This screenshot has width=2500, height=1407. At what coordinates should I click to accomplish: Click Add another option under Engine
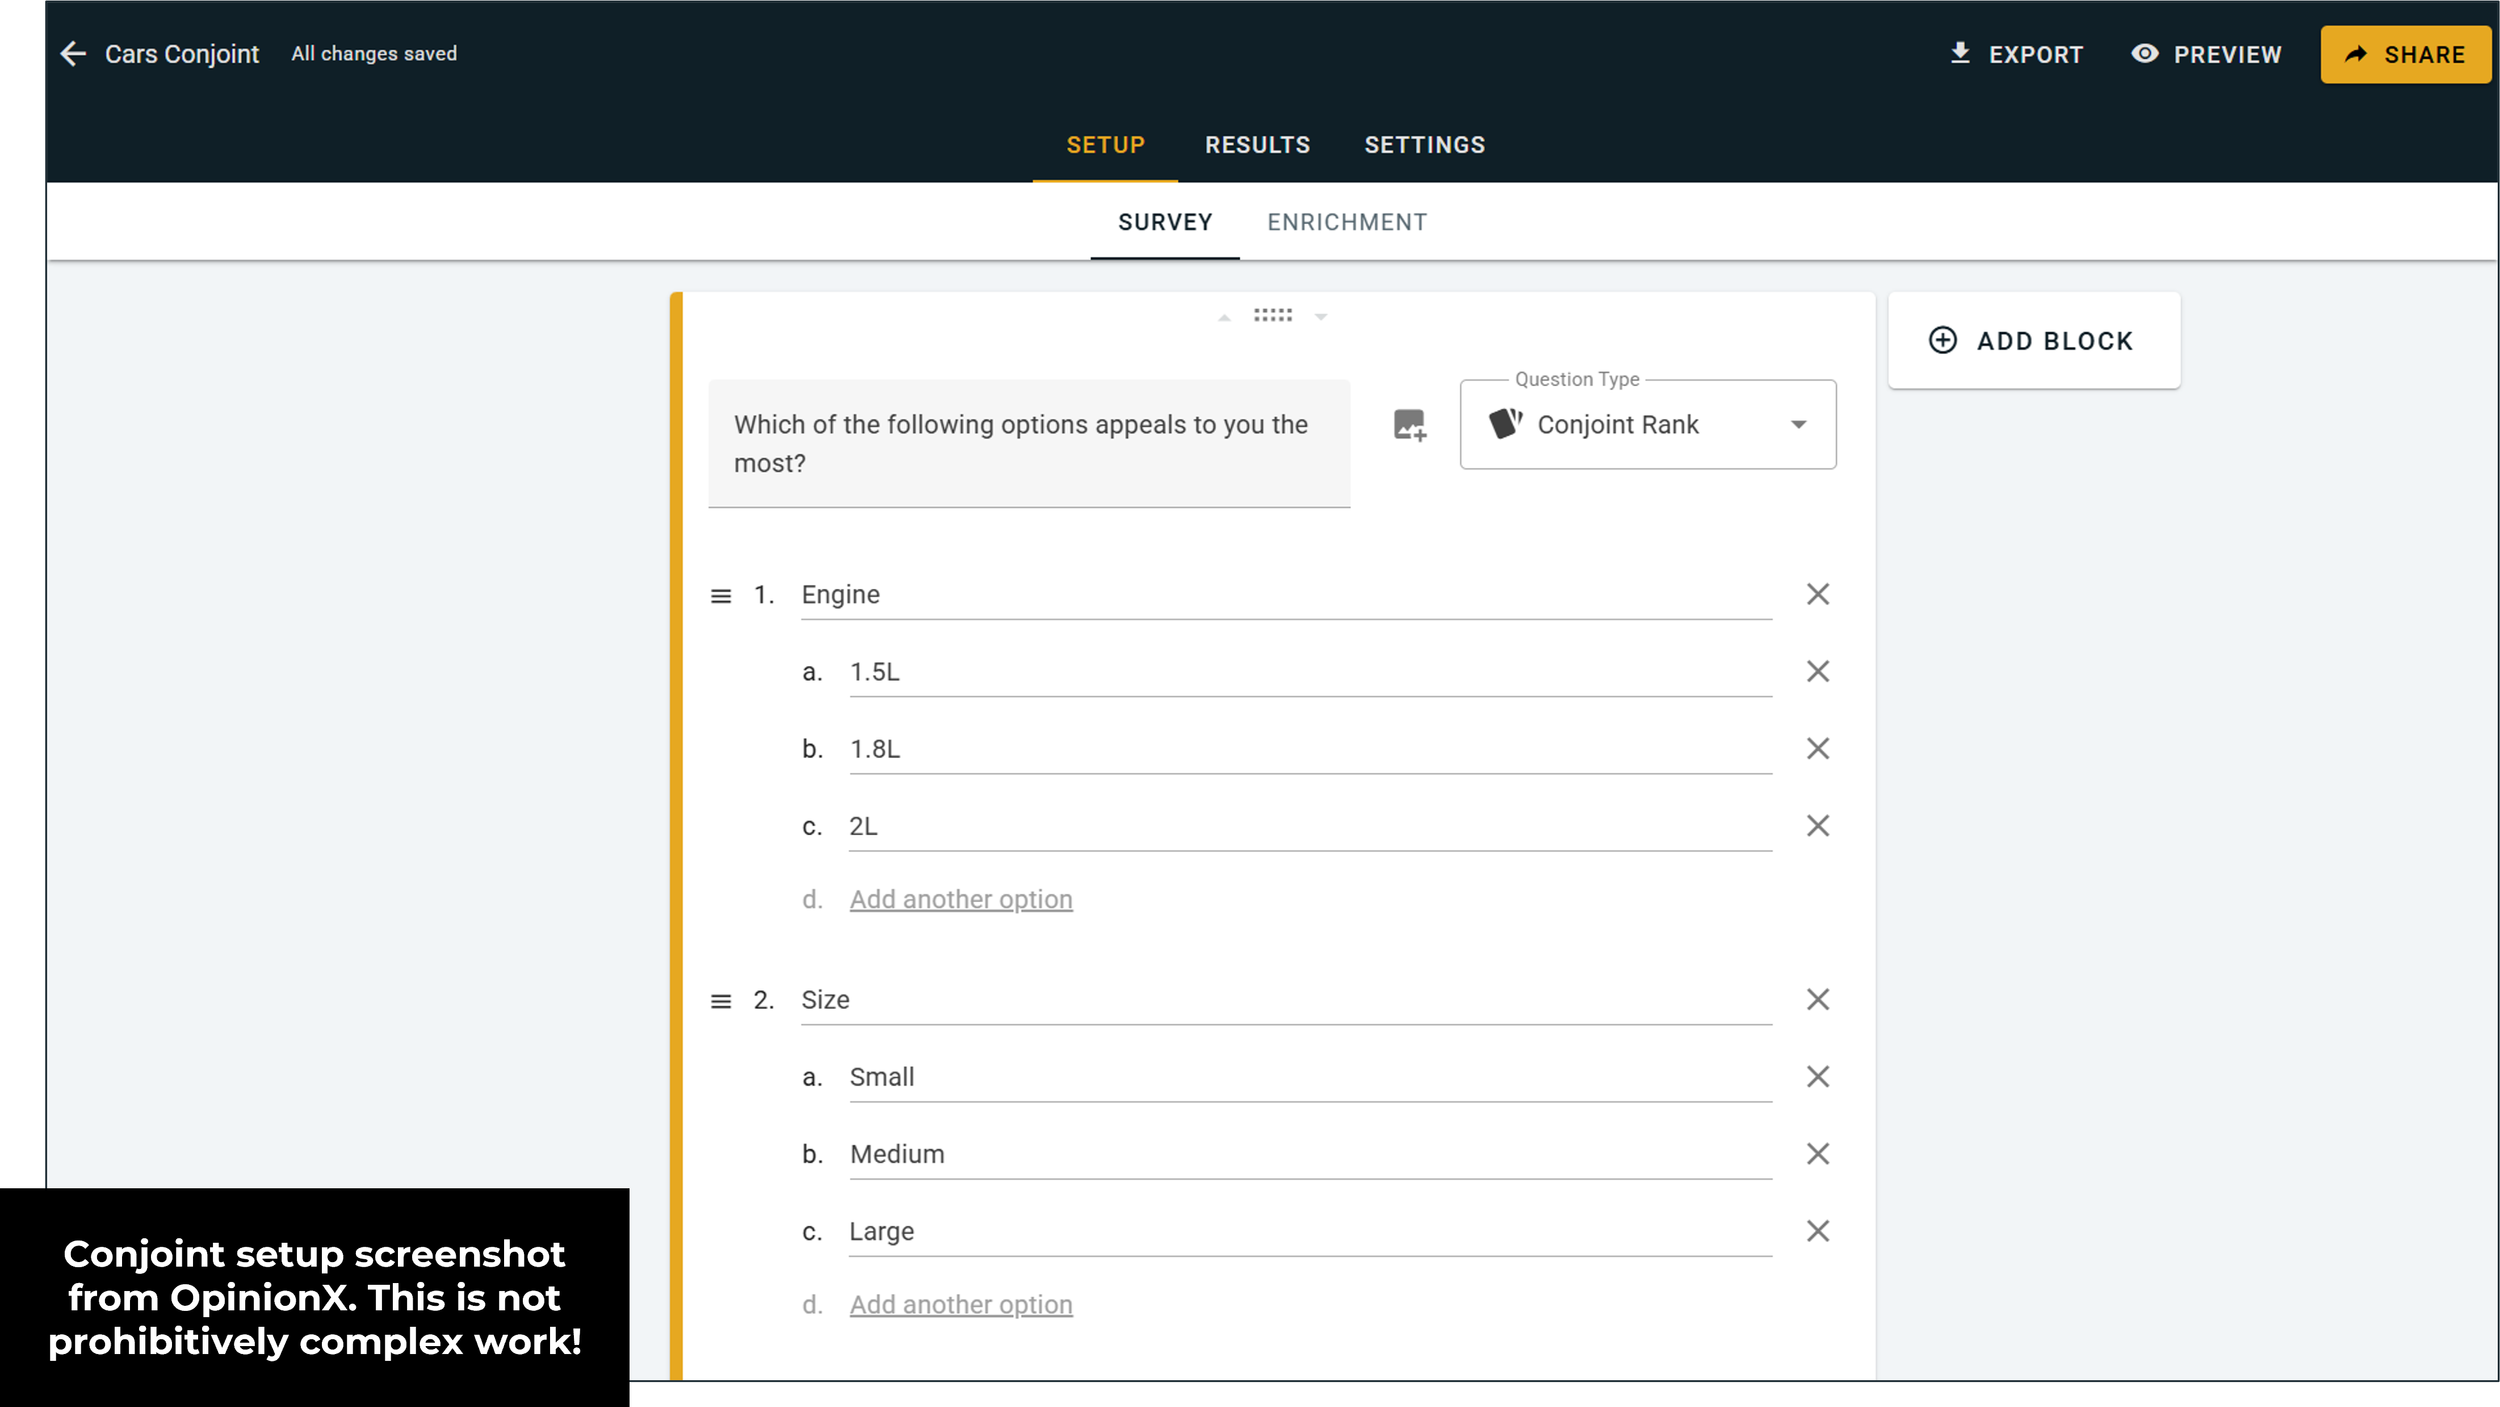pyautogui.click(x=961, y=900)
